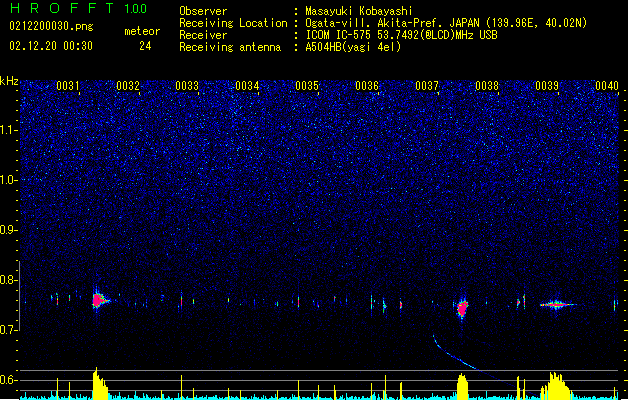Screen dimensions: 629x400
Task: Click the kHz axis unit label
Action: [x=9, y=81]
